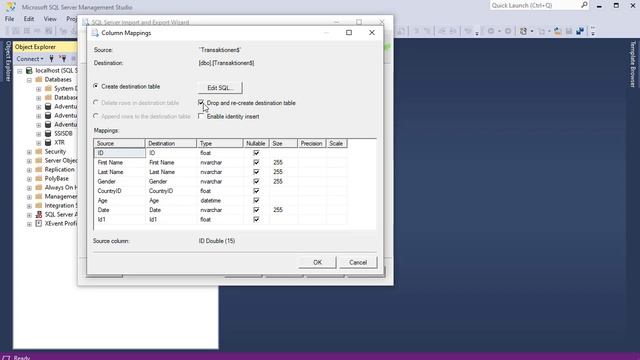Open the Edit menu

(x=29, y=19)
